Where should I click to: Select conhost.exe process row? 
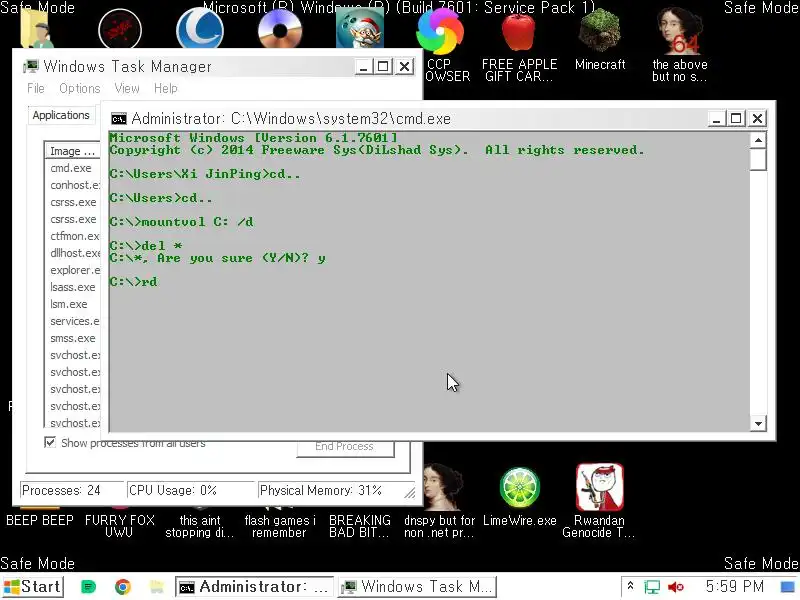(73, 185)
